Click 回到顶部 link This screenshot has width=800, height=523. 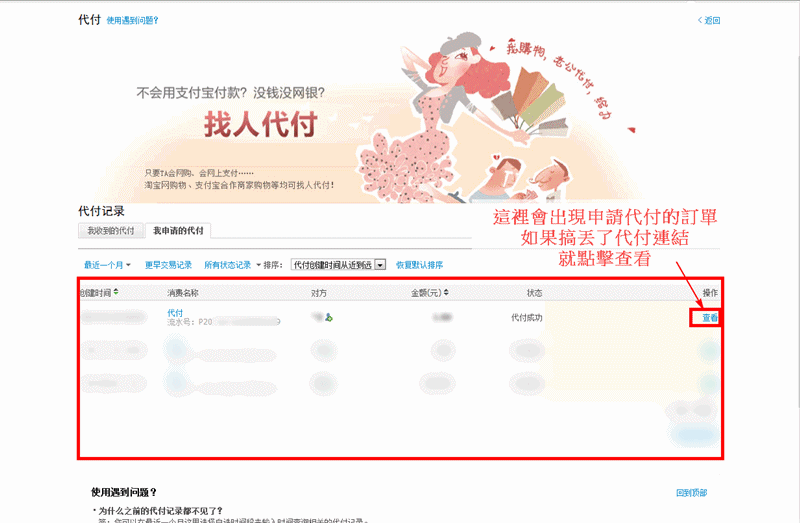(691, 492)
